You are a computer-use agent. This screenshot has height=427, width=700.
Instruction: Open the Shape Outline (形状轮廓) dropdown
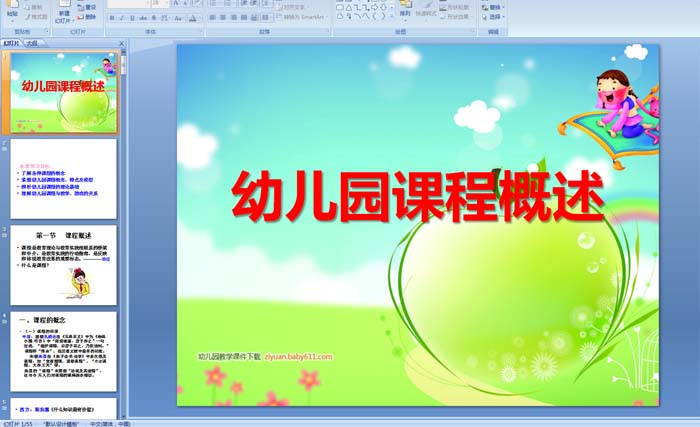click(455, 7)
